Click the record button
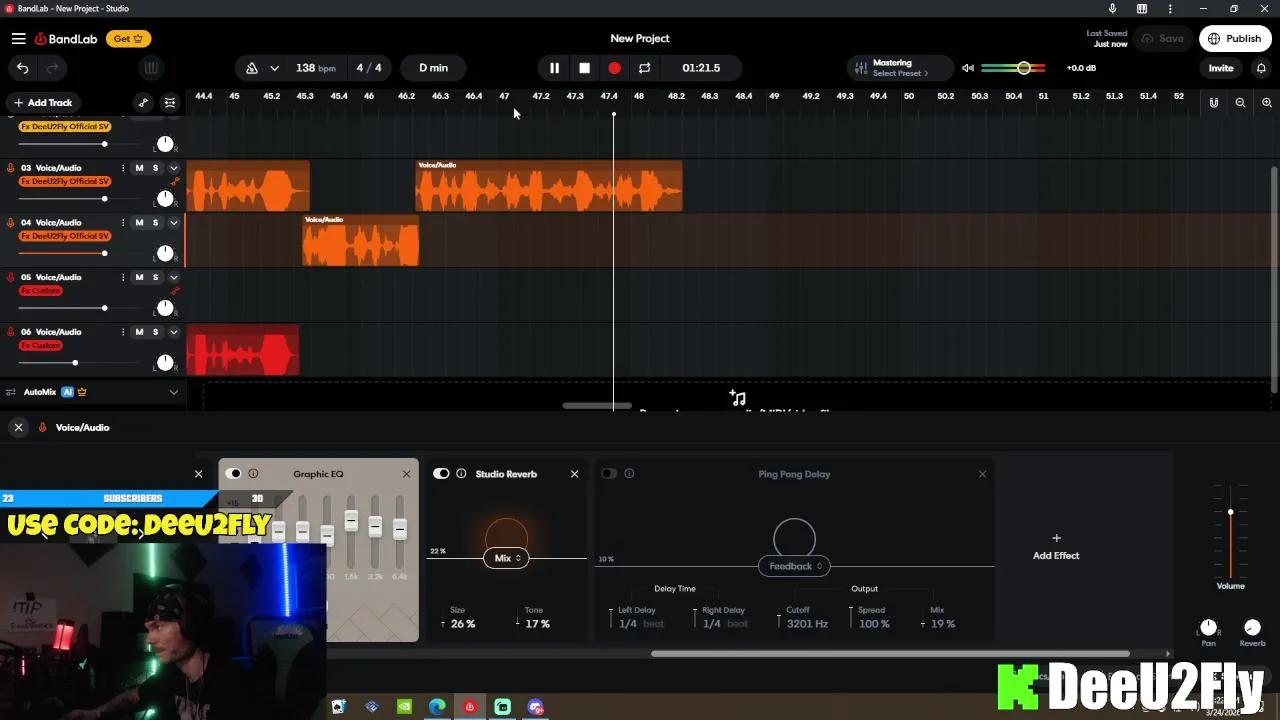Screen dimensions: 1280x720 click(x=614, y=68)
